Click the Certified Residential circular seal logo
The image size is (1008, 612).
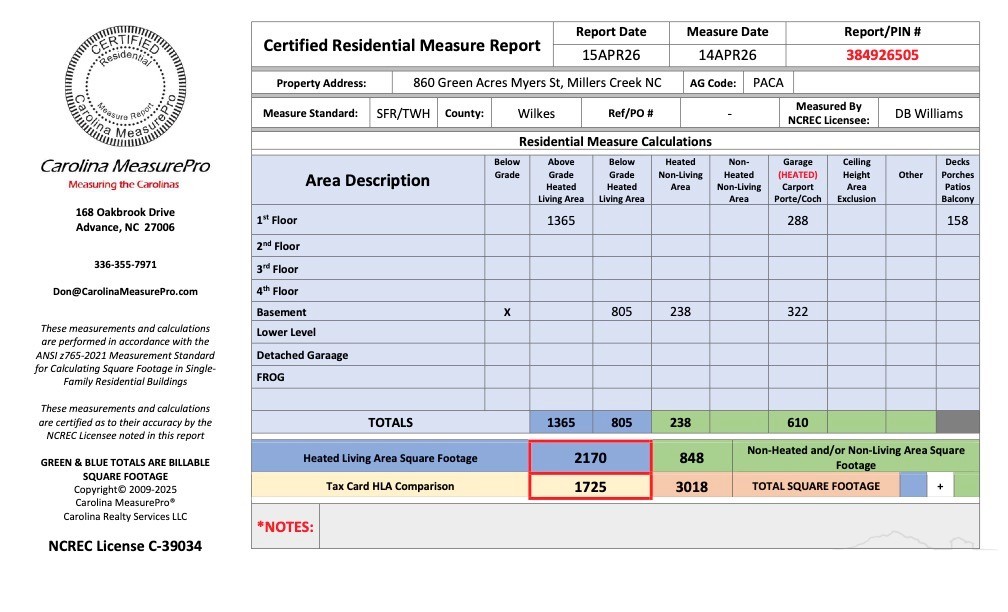pos(125,88)
